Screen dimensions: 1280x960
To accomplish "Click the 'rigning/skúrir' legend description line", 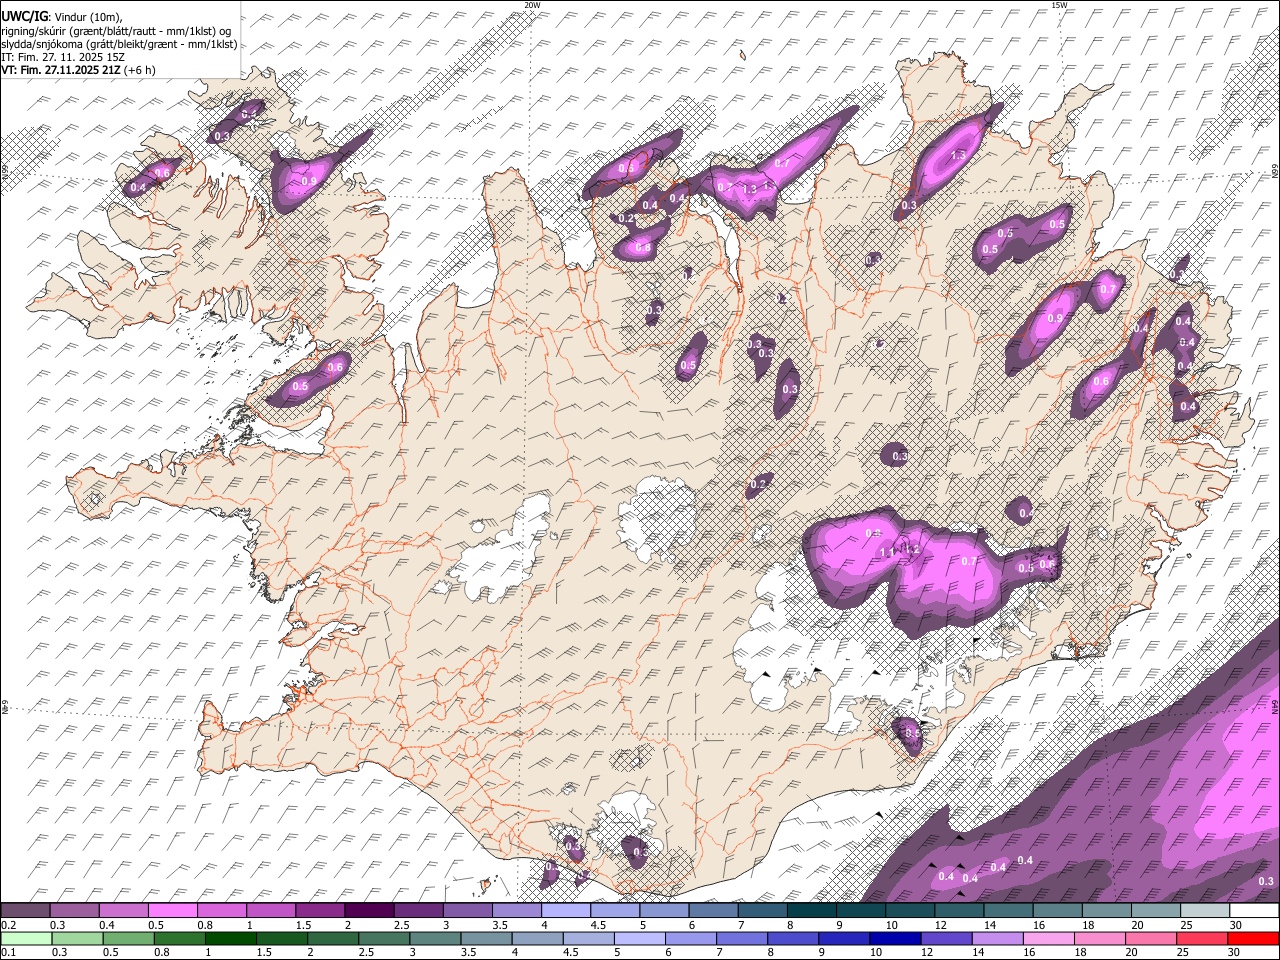I will click(118, 31).
